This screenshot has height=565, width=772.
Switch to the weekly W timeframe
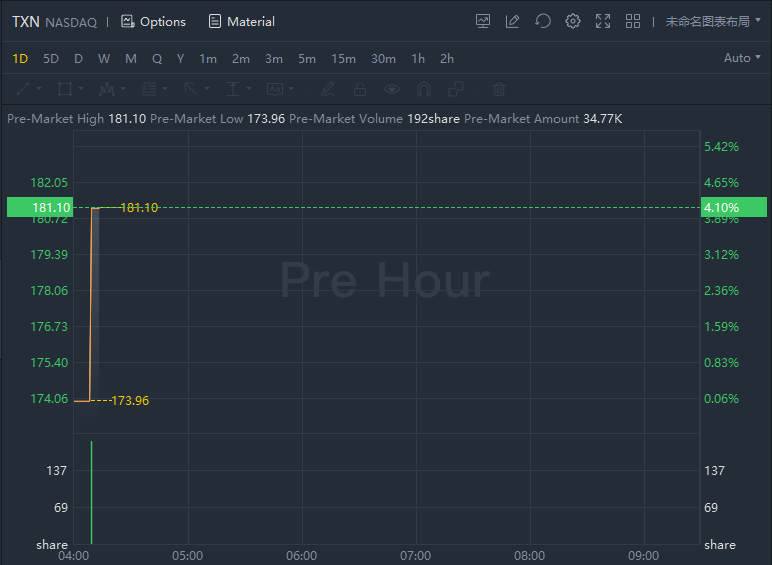104,59
